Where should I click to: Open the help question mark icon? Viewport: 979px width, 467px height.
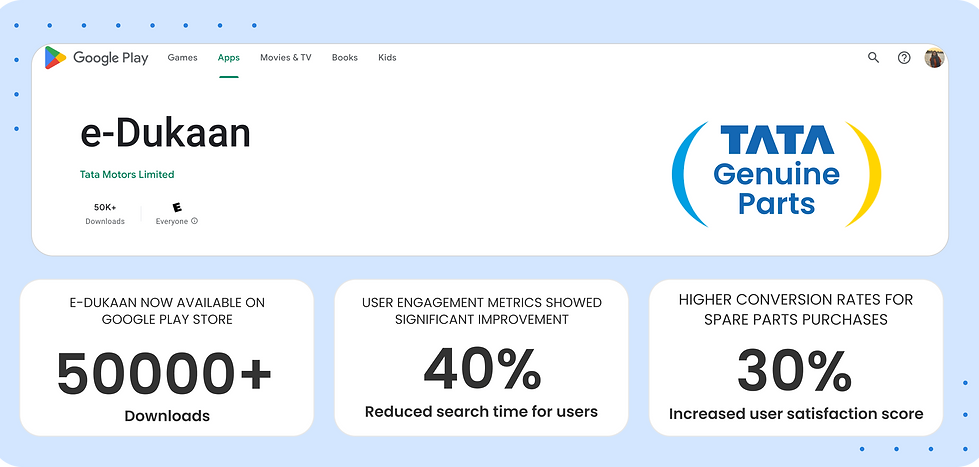coord(904,58)
